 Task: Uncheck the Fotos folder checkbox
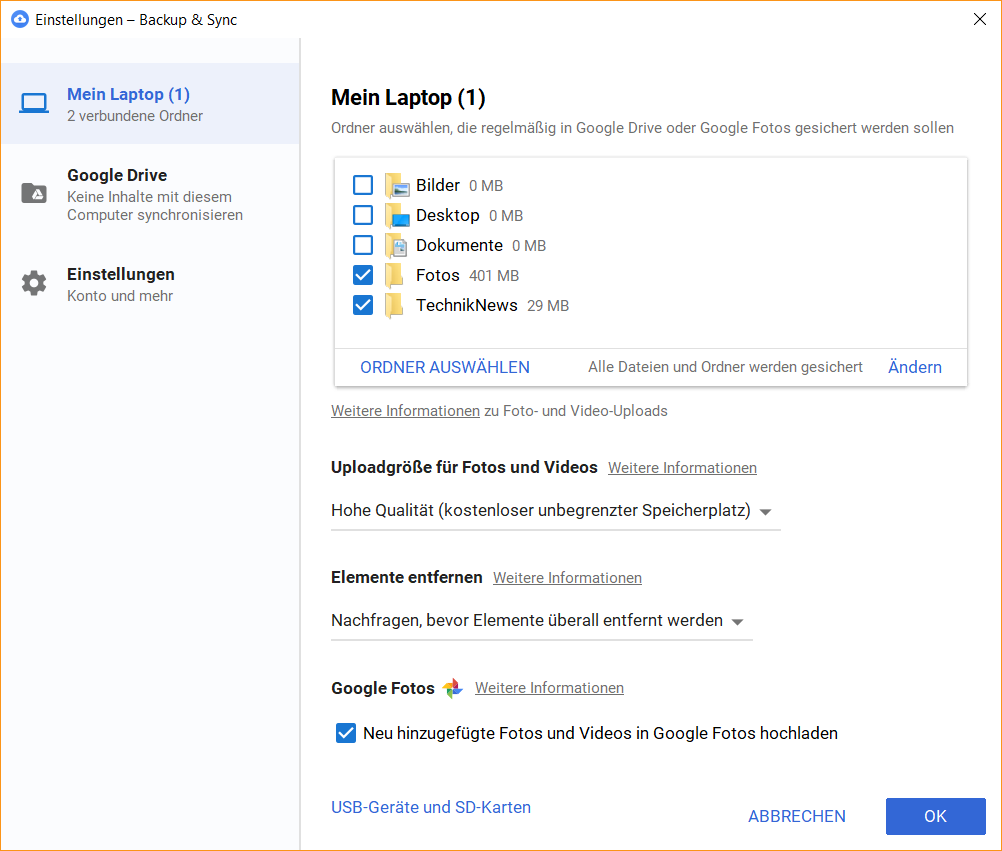363,275
